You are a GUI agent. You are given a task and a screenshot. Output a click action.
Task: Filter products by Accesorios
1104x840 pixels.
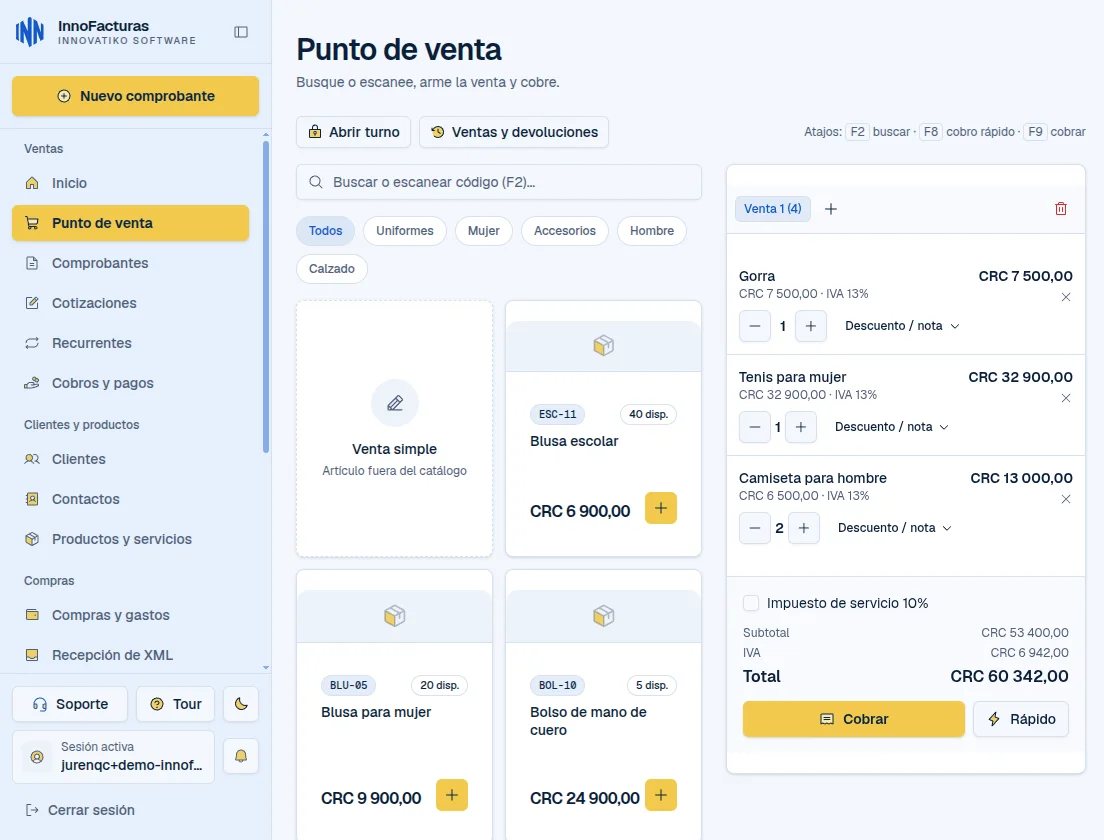point(565,231)
